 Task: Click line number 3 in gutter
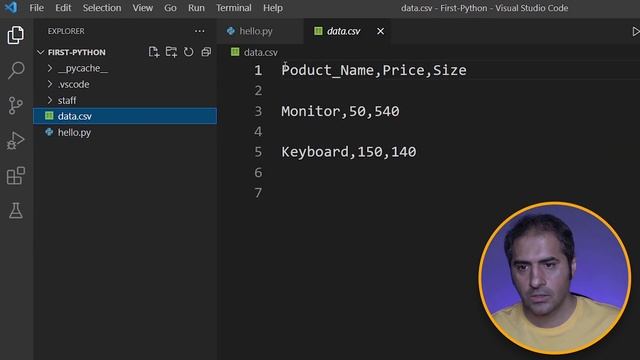(258, 111)
